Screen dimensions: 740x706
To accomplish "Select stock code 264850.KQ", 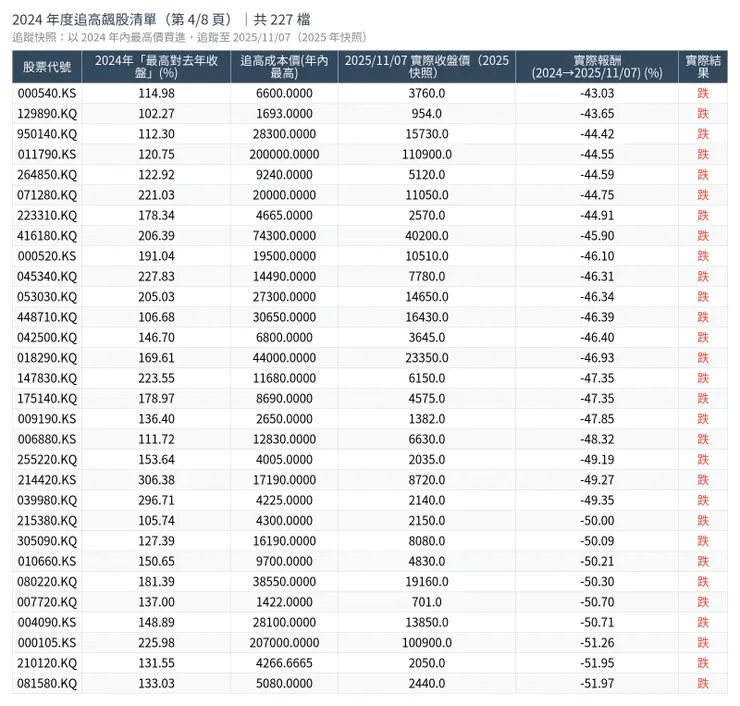I will [47, 175].
